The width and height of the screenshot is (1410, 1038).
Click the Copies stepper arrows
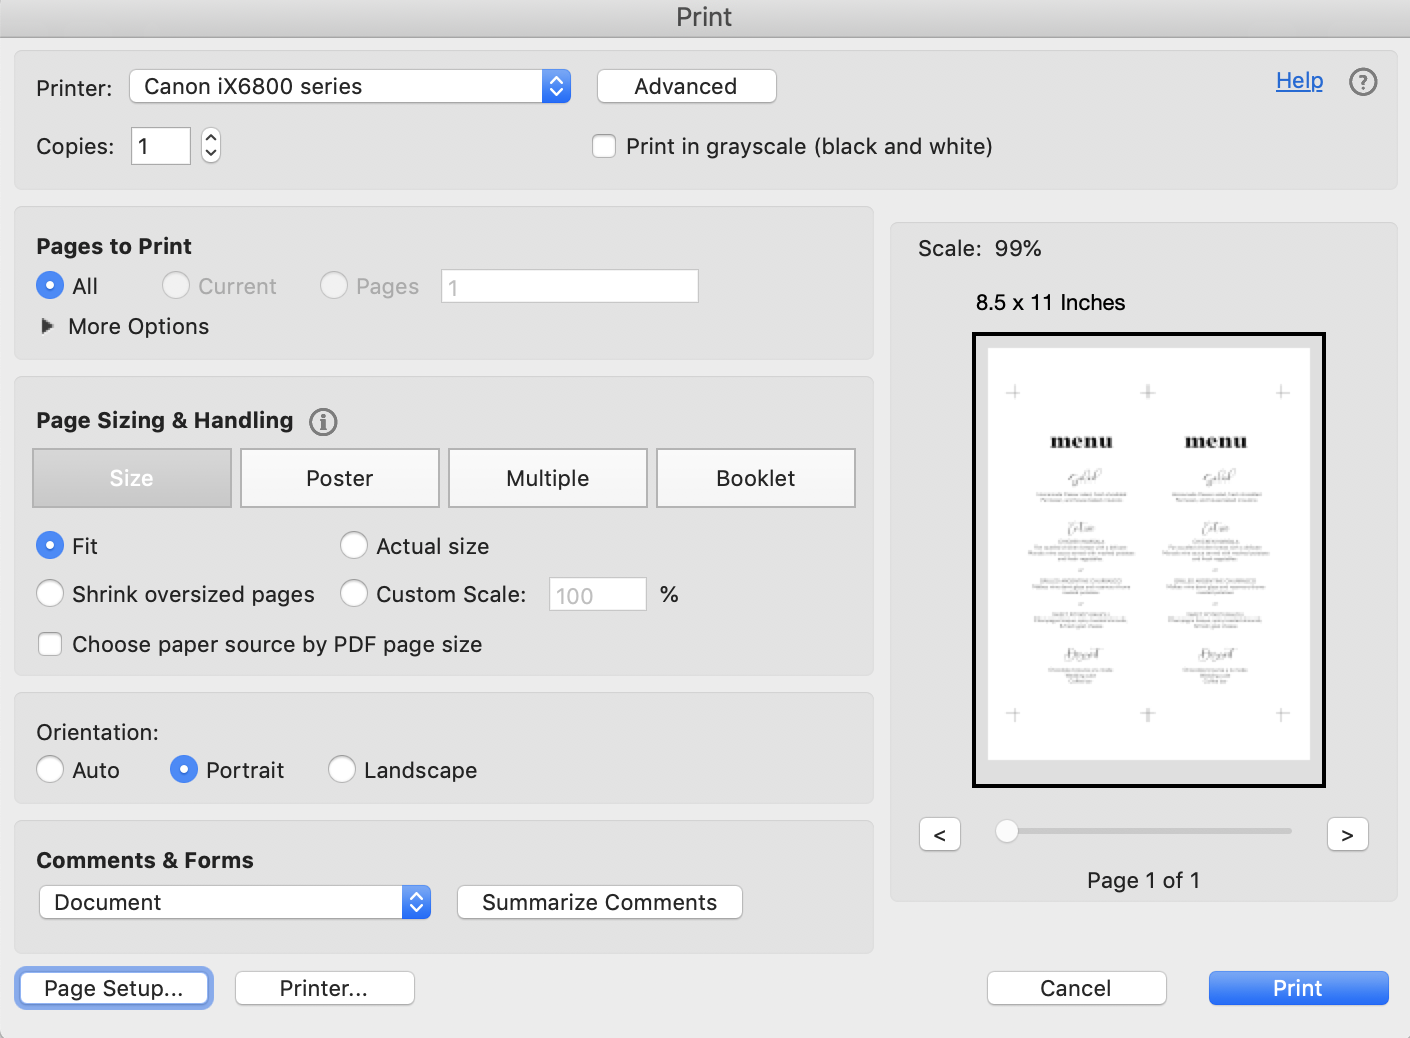click(211, 146)
